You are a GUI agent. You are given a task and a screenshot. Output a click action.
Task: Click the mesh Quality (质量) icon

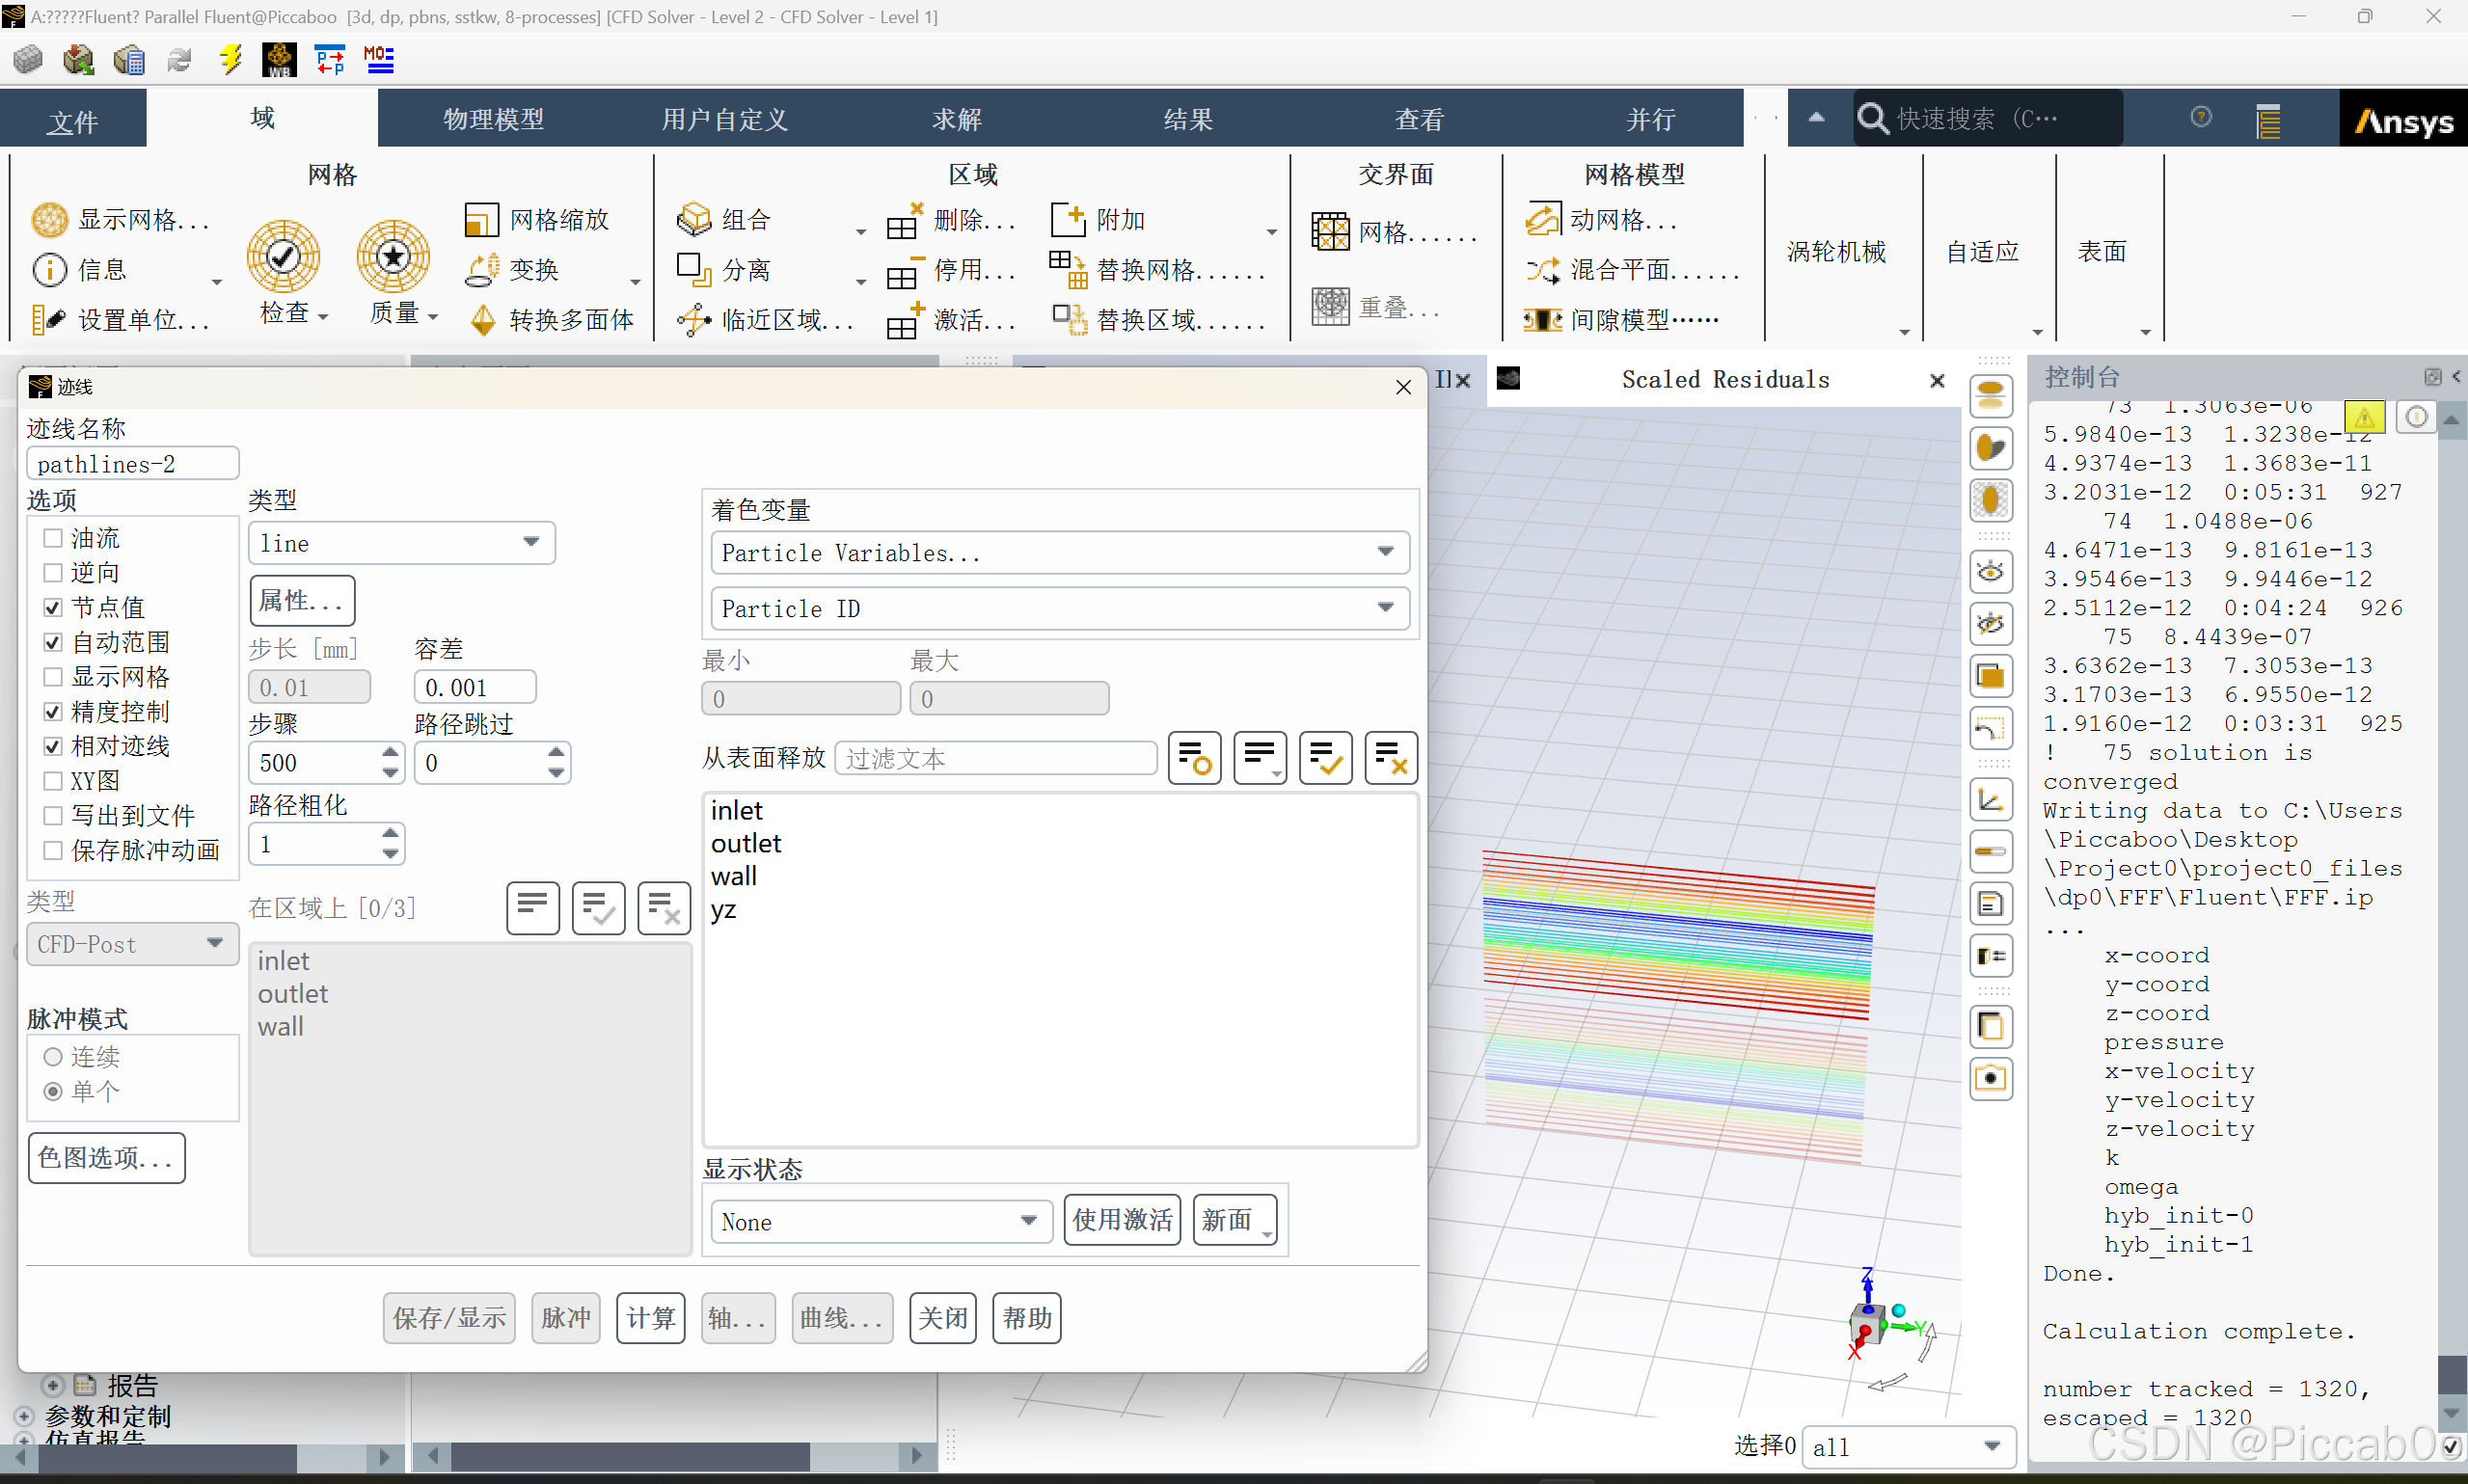click(393, 257)
